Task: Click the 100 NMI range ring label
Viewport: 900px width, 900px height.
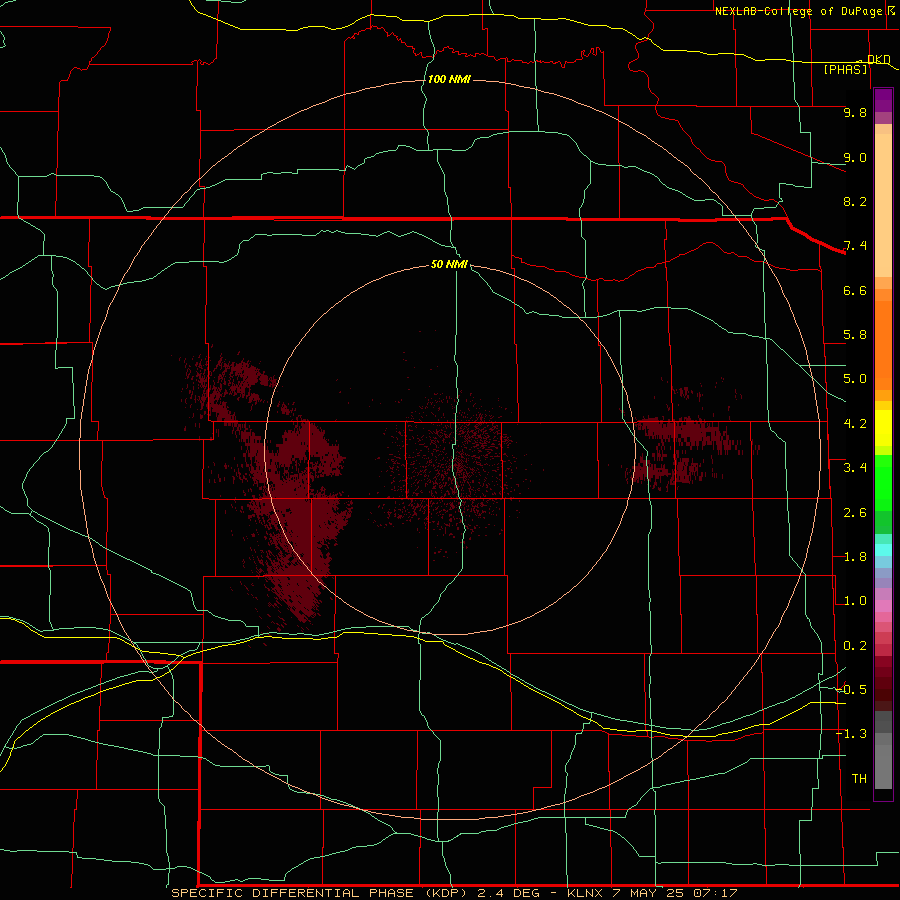Action: point(449,79)
